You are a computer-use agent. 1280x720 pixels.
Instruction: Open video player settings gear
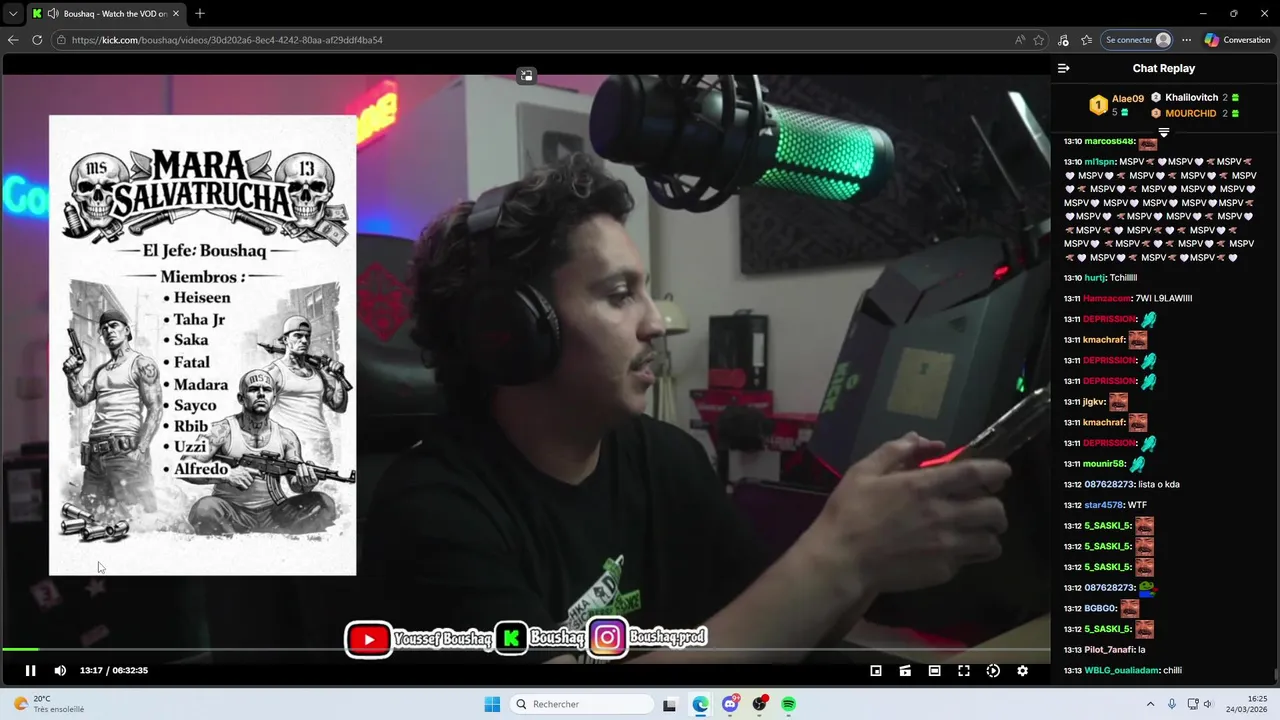click(x=1022, y=671)
